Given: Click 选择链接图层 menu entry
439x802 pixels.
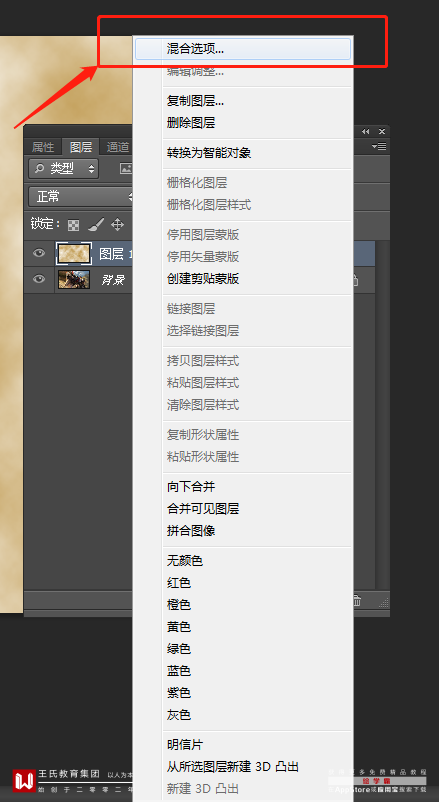Looking at the screenshot, I should (x=203, y=331).
